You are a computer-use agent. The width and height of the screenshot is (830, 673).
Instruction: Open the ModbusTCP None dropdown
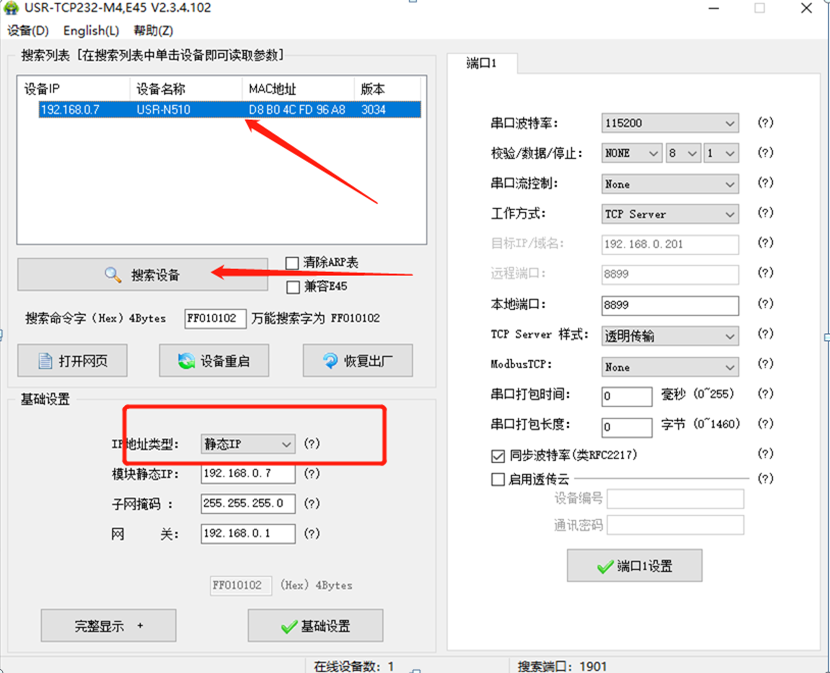[670, 367]
